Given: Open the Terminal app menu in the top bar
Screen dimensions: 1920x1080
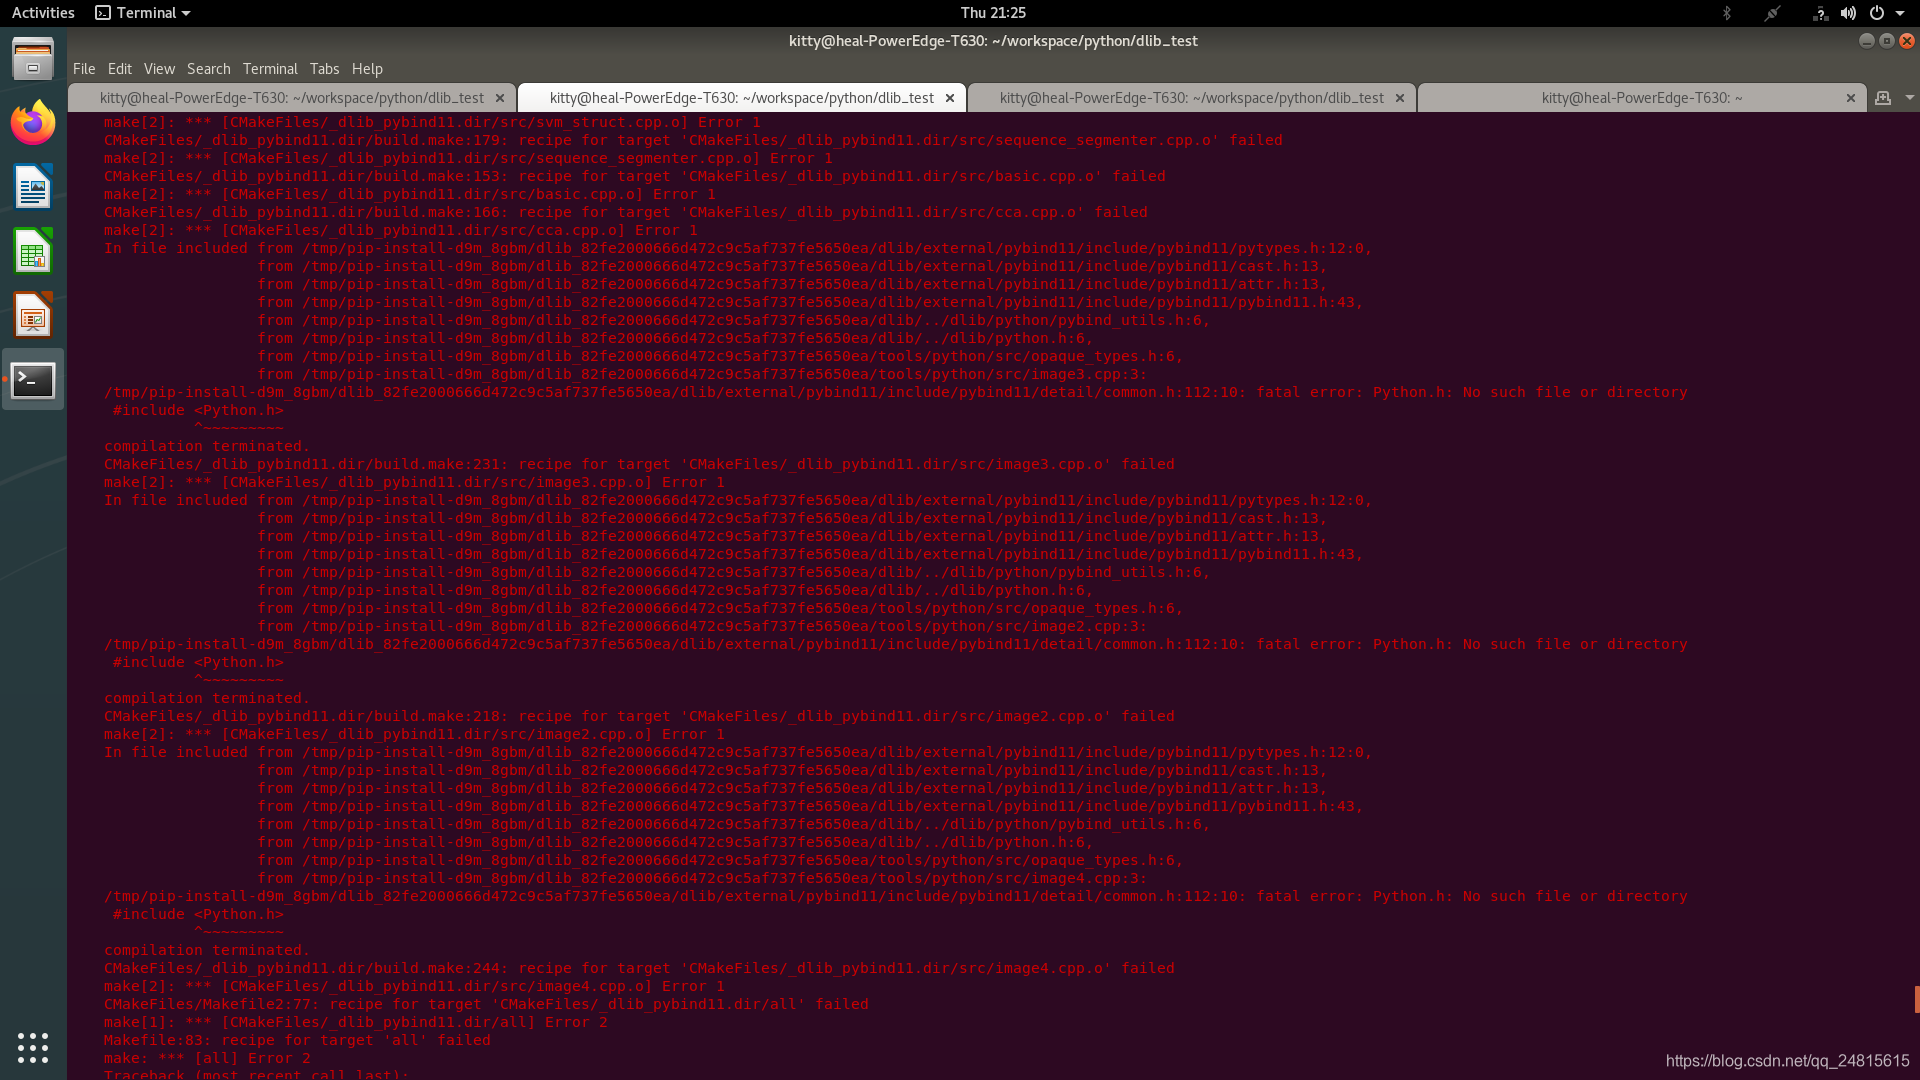Looking at the screenshot, I should (143, 13).
